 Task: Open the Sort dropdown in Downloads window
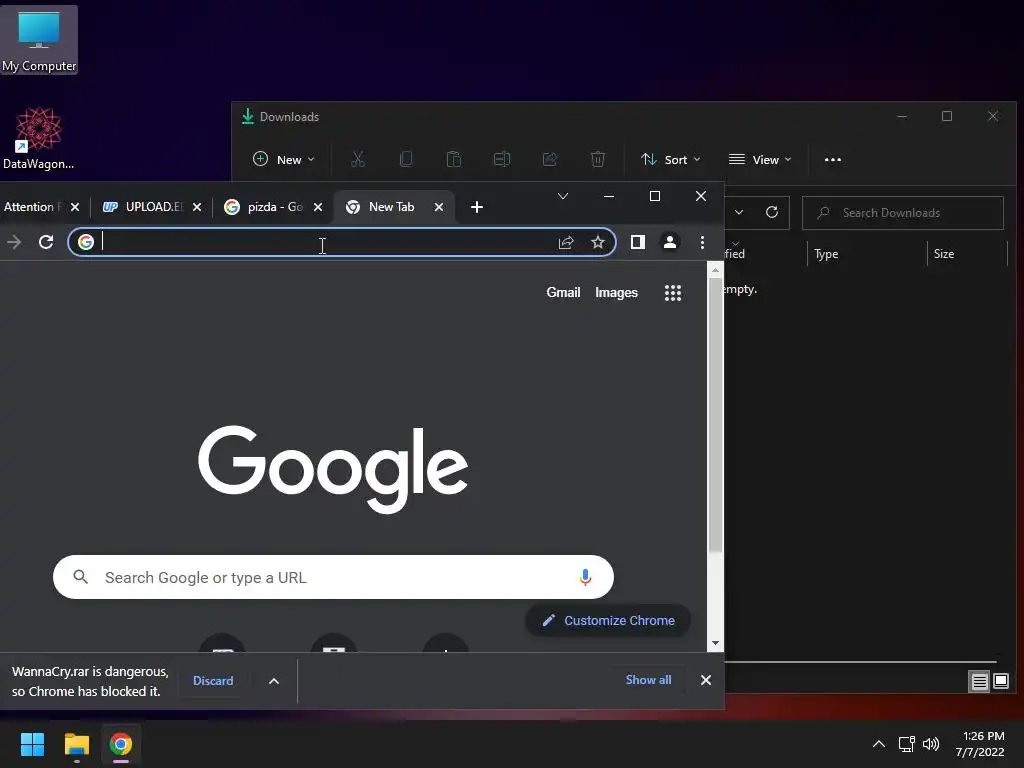(671, 159)
